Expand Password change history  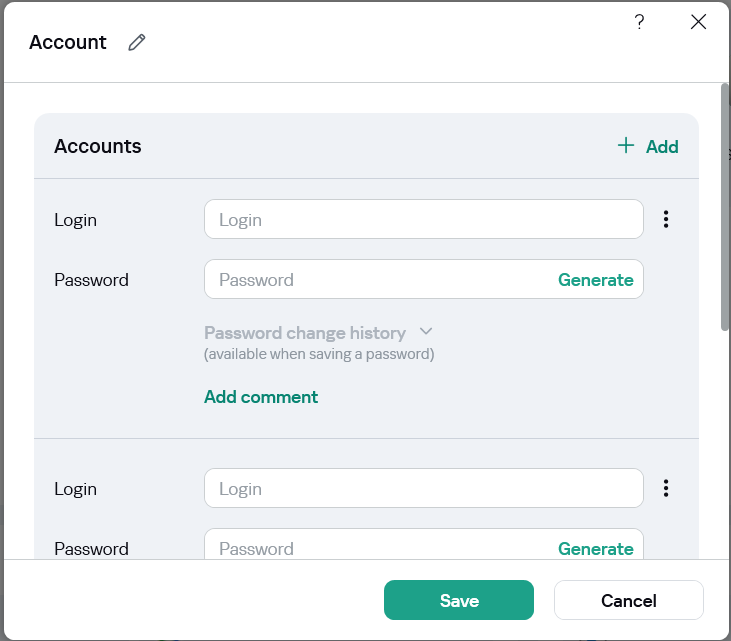click(318, 333)
